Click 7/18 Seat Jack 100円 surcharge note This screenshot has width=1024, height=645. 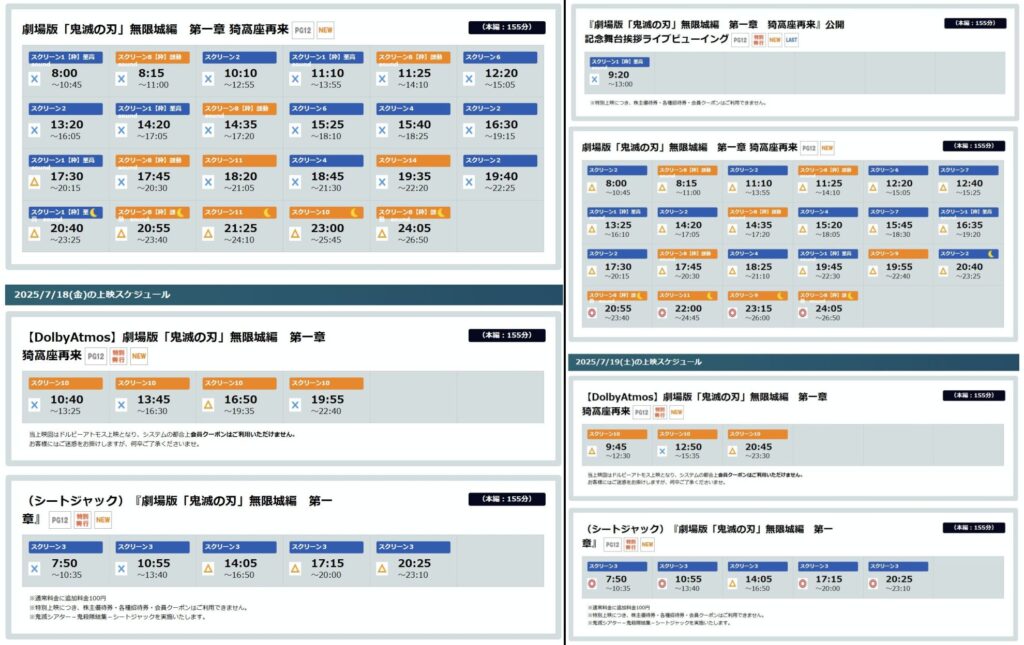67,598
